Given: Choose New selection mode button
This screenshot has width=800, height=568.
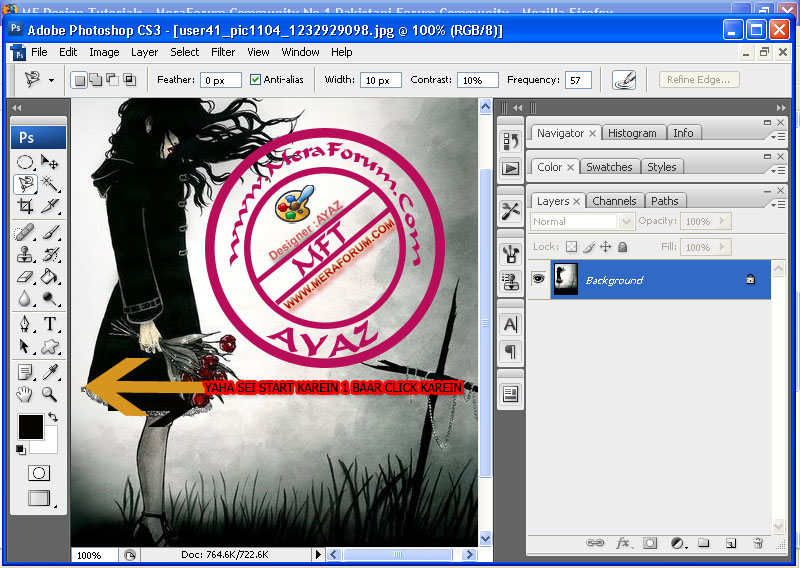Looking at the screenshot, I should coord(79,80).
